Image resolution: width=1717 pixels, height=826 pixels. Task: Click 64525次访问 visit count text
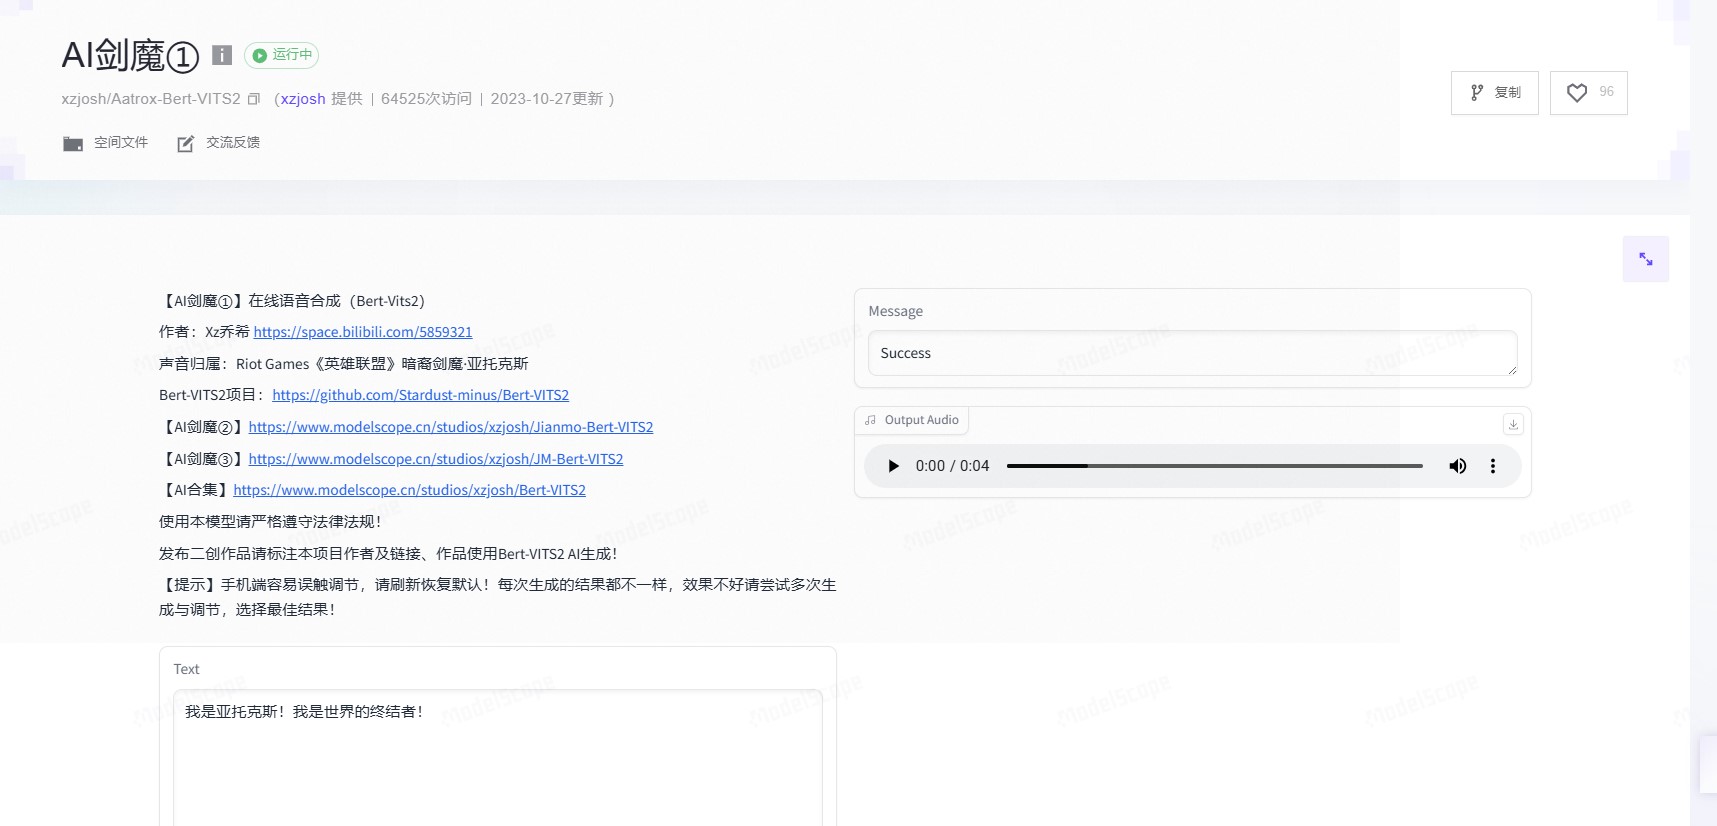(426, 99)
